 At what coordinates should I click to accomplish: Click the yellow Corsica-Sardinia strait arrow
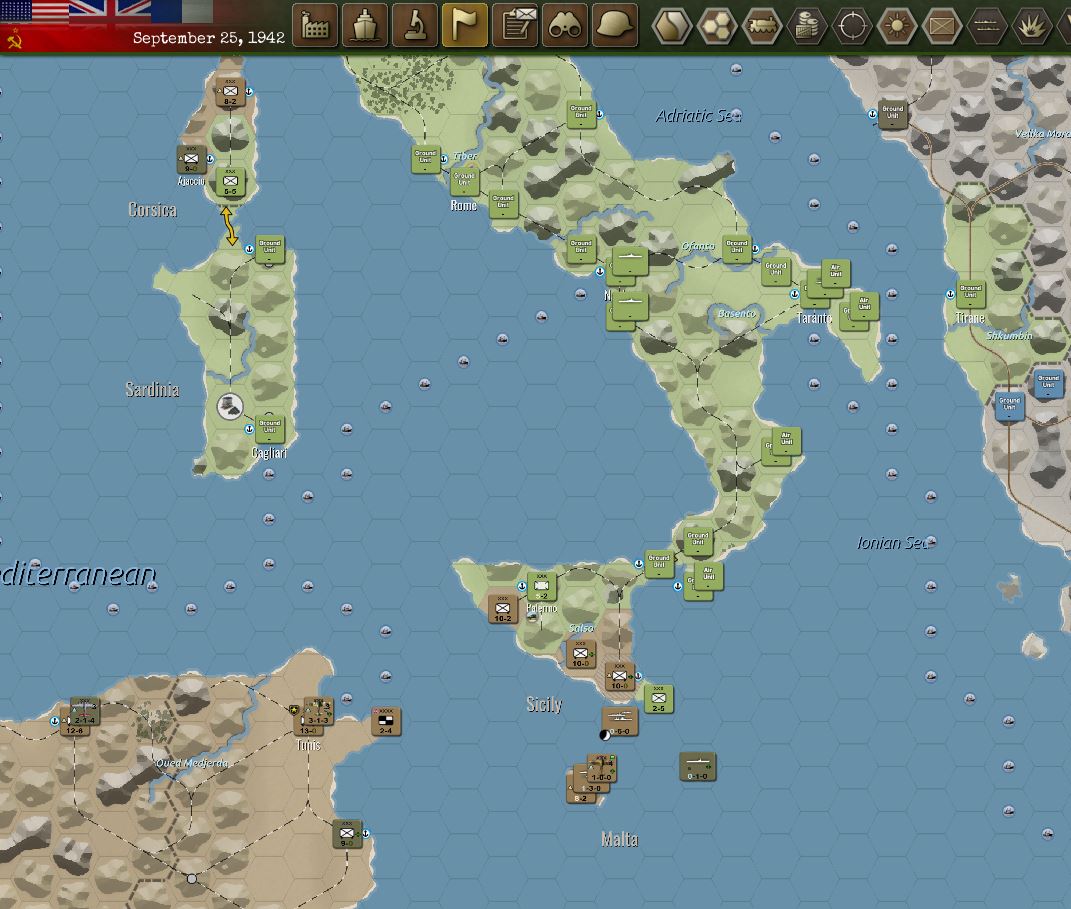click(x=230, y=225)
